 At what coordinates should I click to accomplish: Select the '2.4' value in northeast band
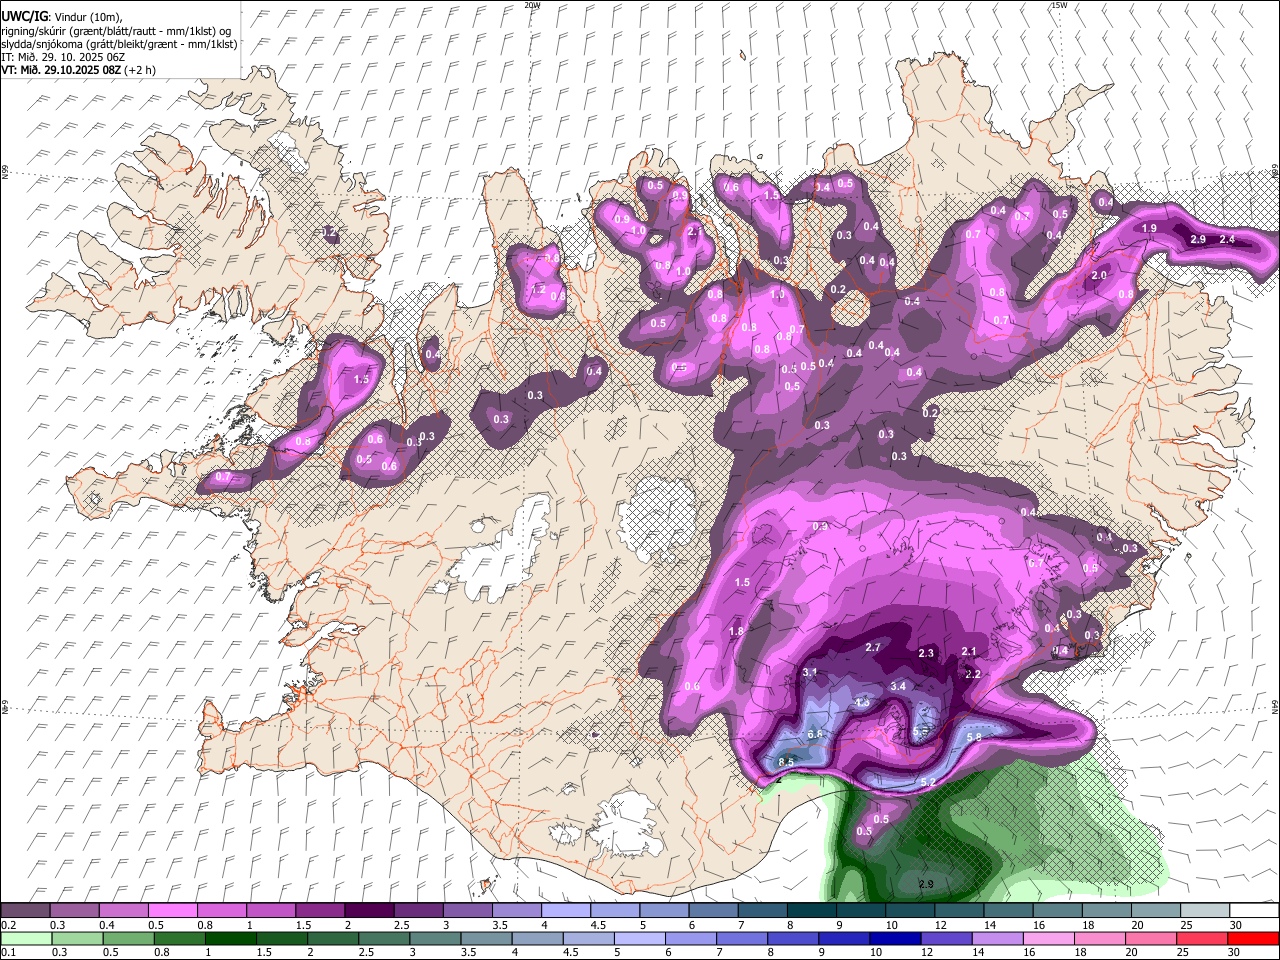pos(1227,239)
